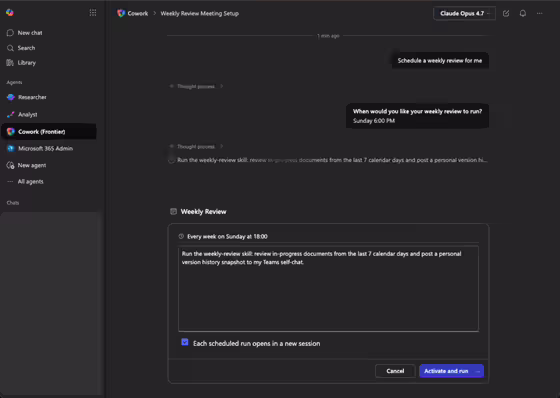Open the app launcher grid icon
The image size is (560, 398).
click(x=93, y=13)
